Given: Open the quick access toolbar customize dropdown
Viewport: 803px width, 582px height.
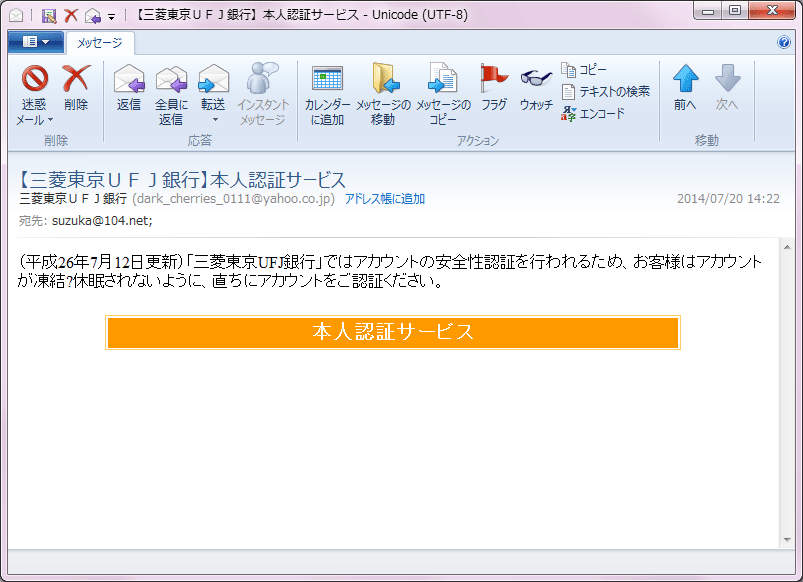Looking at the screenshot, I should pos(112,17).
